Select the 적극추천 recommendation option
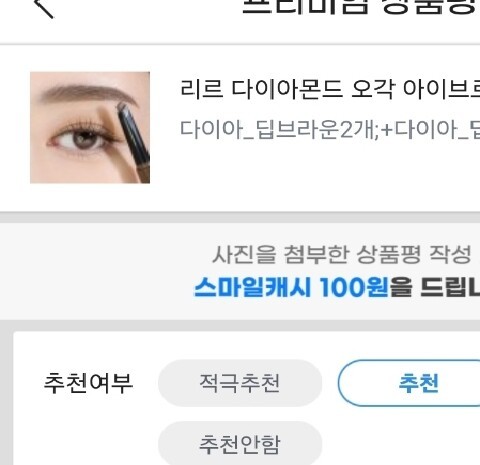 pyautogui.click(x=240, y=383)
